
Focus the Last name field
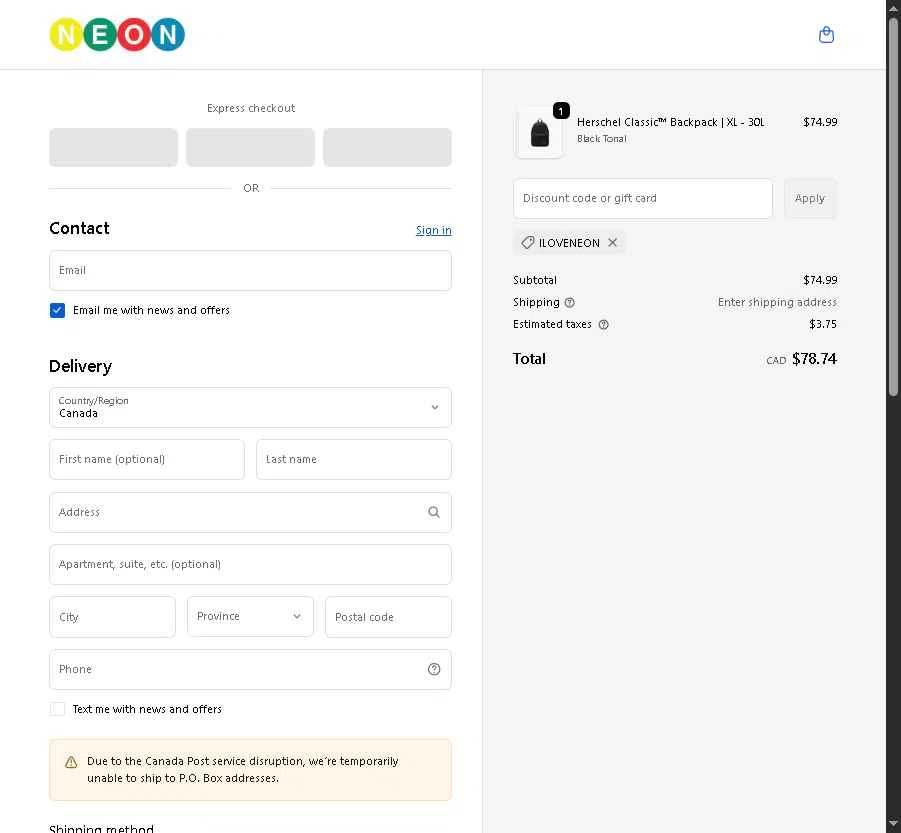353,459
